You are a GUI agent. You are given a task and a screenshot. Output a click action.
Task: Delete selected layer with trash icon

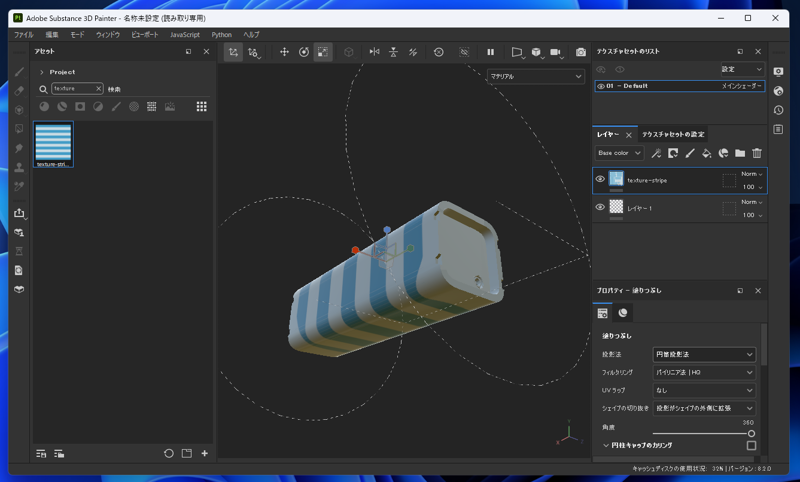click(757, 153)
